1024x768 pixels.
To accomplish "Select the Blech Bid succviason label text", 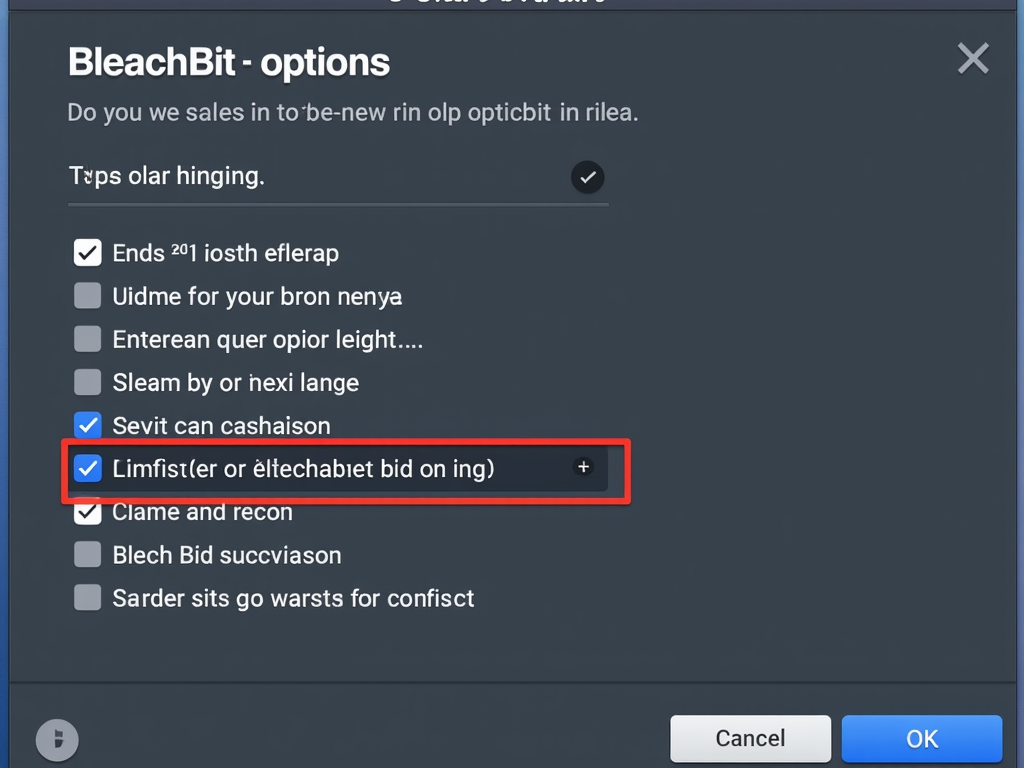I will (227, 555).
